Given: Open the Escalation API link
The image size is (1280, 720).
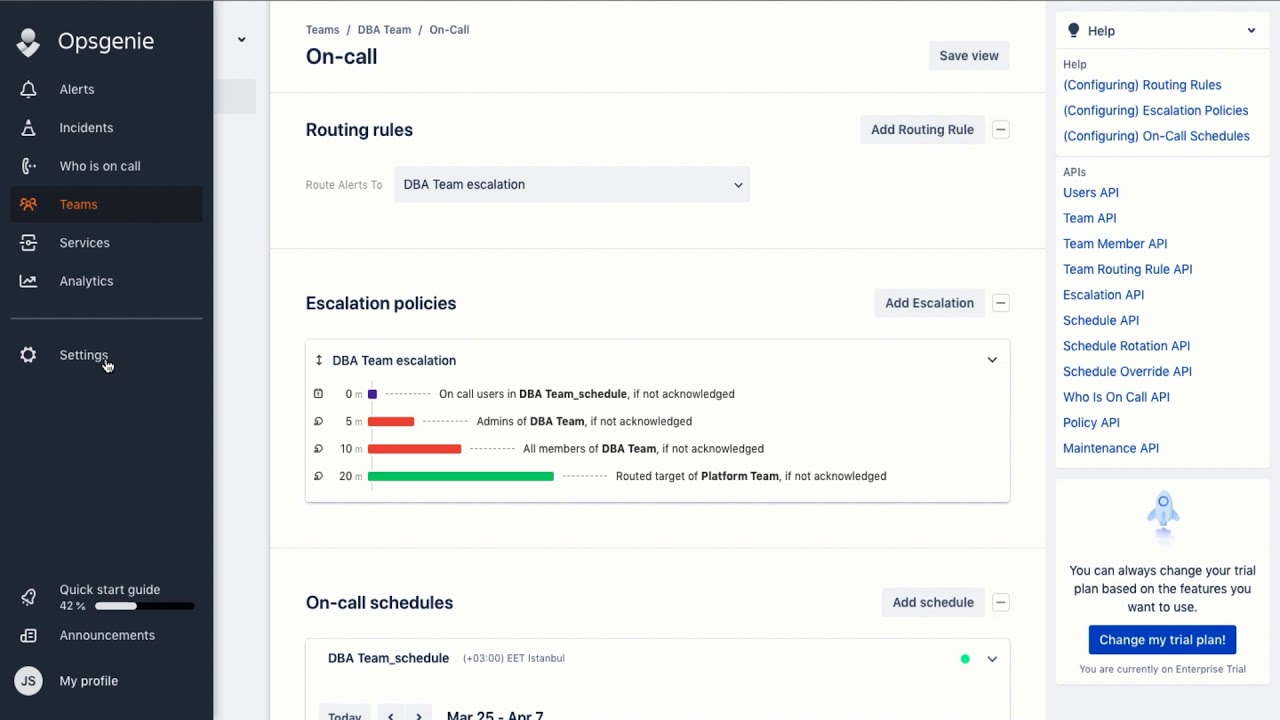Looking at the screenshot, I should coord(1103,295).
